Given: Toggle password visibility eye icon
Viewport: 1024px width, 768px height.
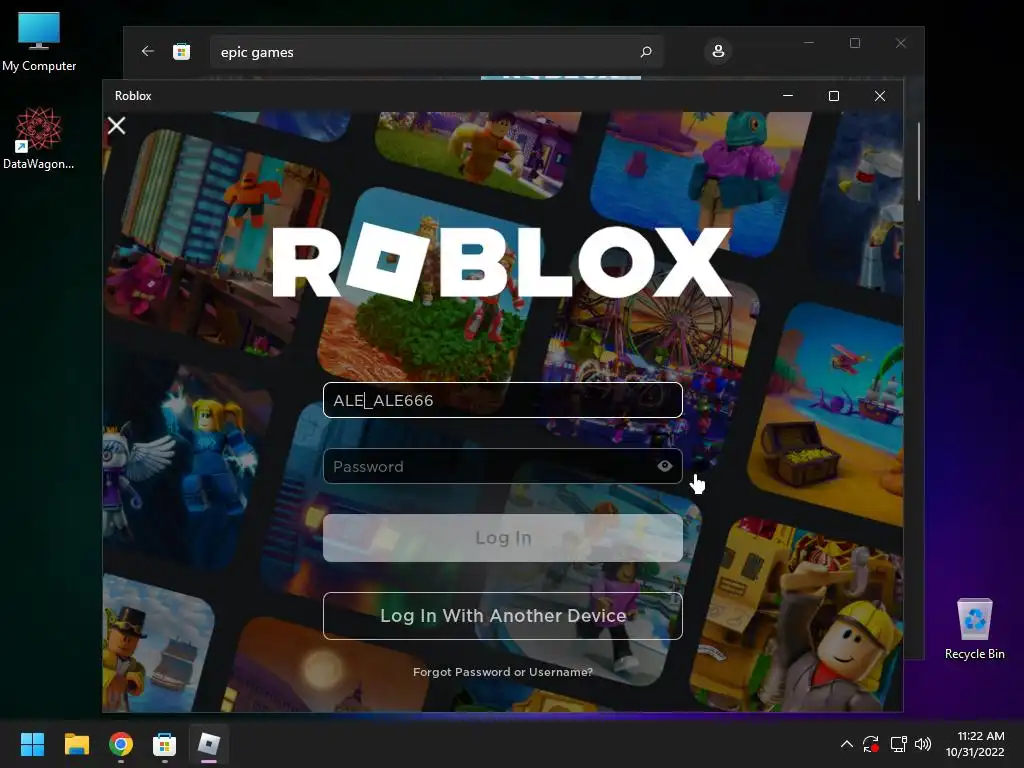Looking at the screenshot, I should coord(665,466).
